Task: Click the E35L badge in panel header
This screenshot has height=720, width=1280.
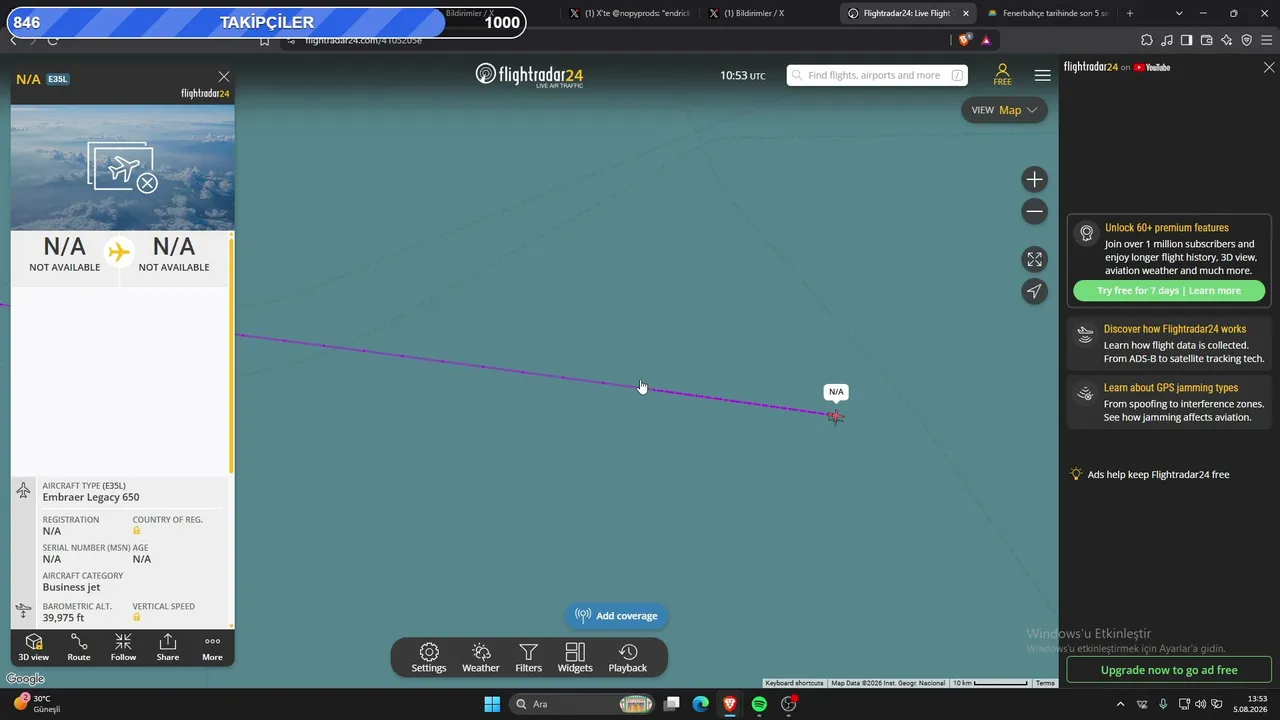Action: coord(58,79)
